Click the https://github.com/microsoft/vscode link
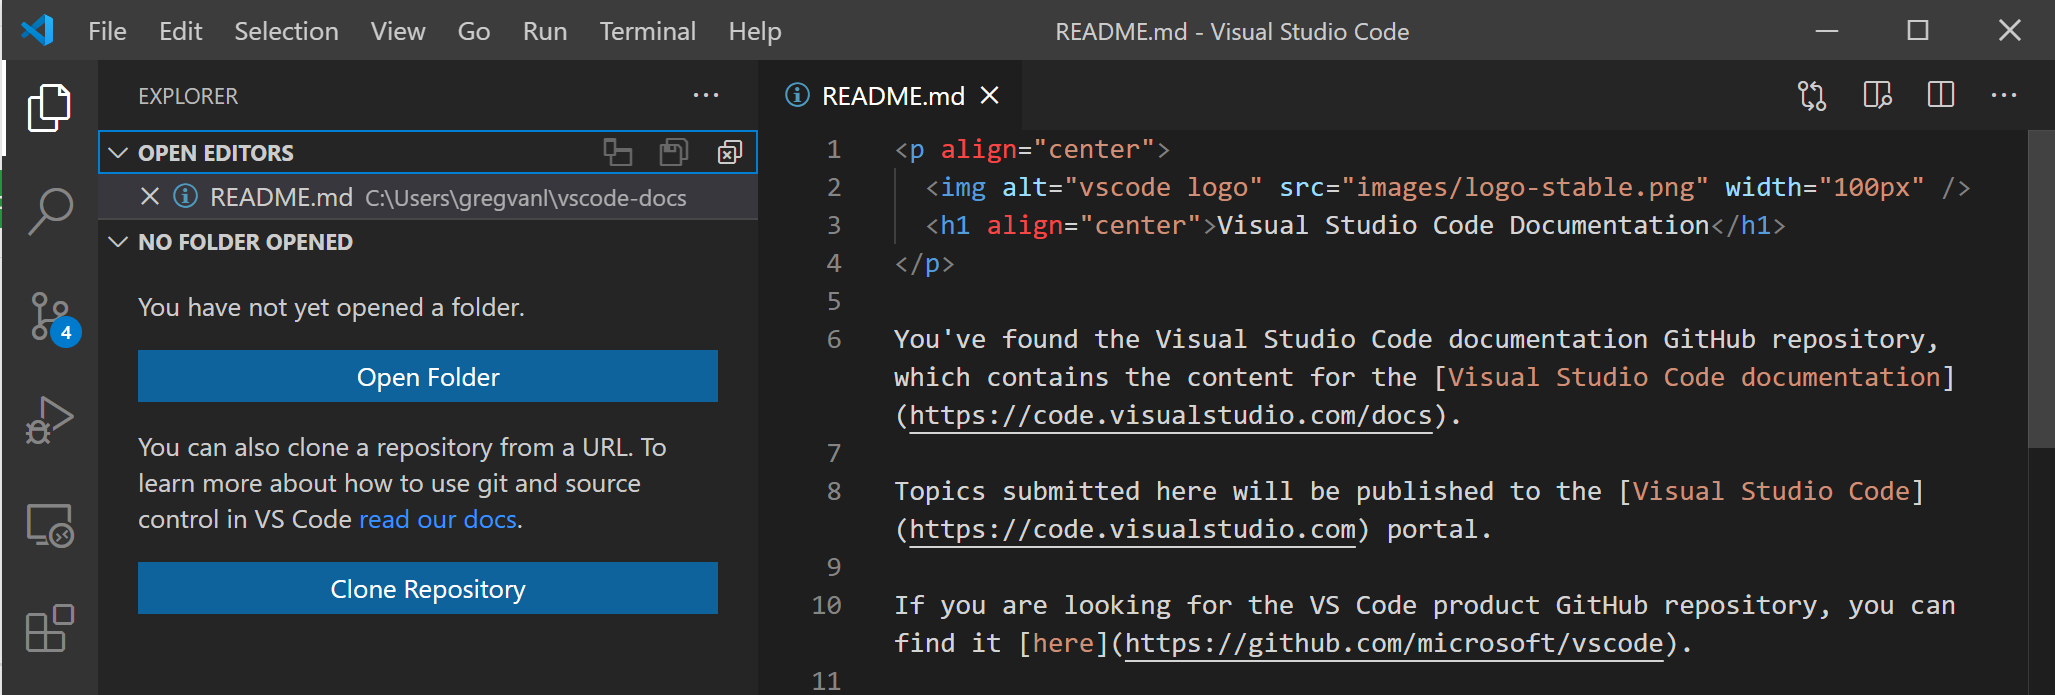The width and height of the screenshot is (2055, 695). click(x=1394, y=643)
